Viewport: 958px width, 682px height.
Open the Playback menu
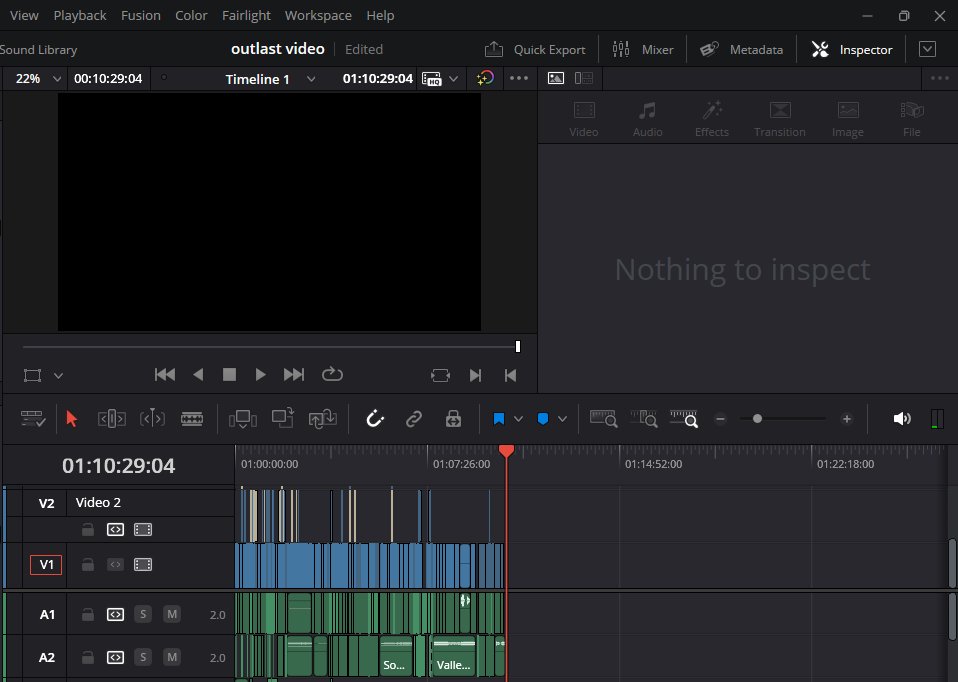point(80,15)
